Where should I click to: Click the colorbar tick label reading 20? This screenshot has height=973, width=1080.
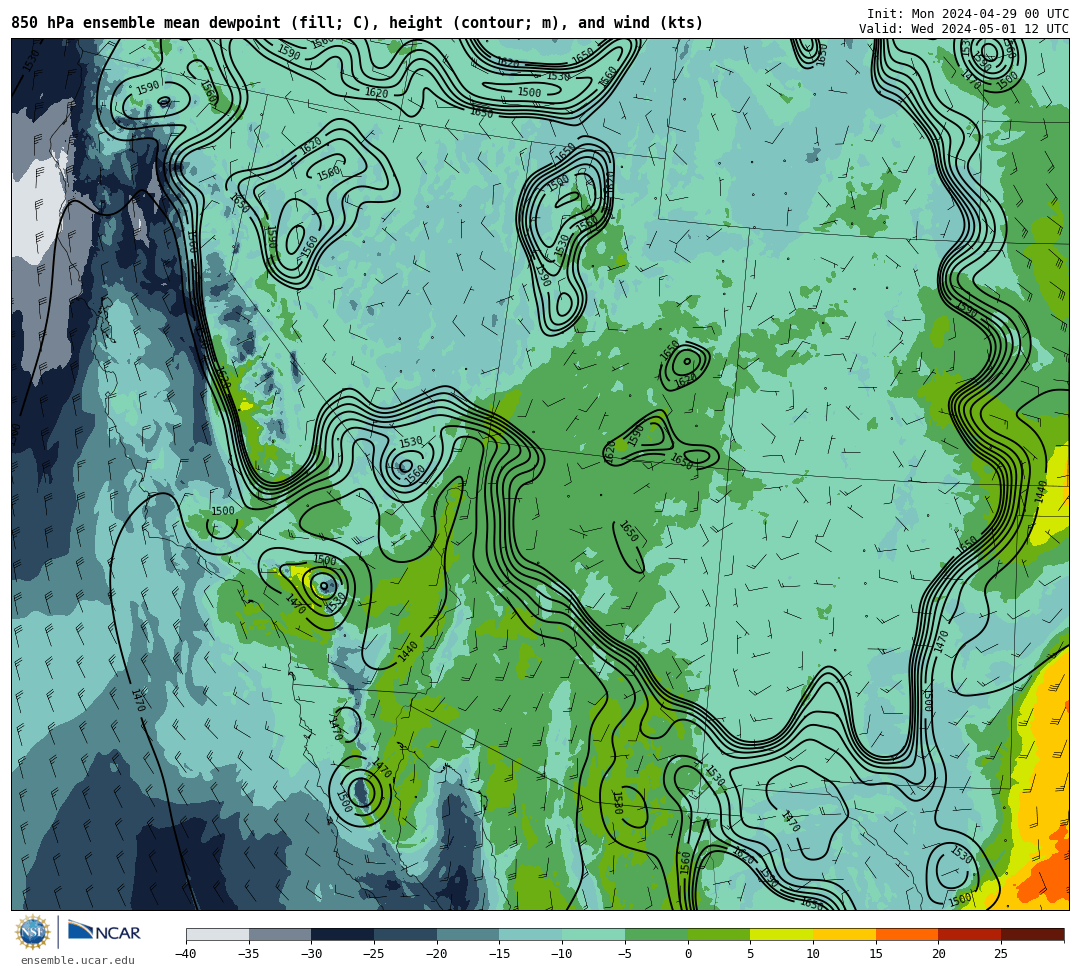pyautogui.click(x=939, y=954)
